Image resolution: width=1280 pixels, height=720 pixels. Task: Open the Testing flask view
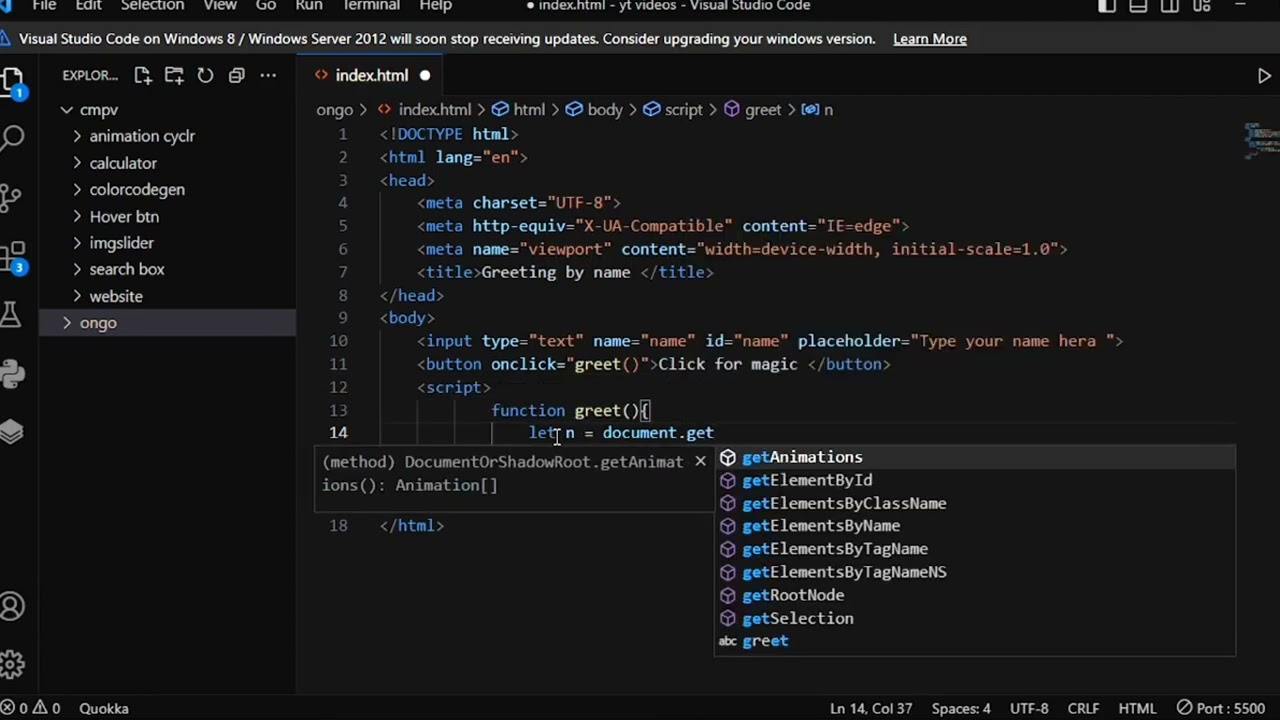(x=11, y=315)
